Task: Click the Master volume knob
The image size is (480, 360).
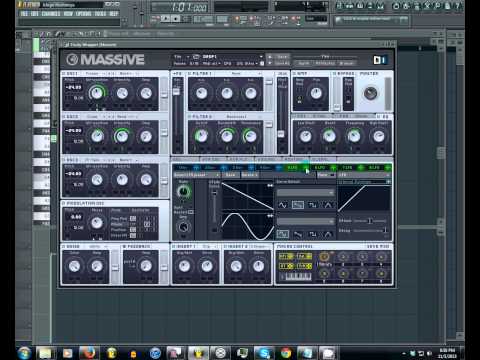Action: [370, 93]
